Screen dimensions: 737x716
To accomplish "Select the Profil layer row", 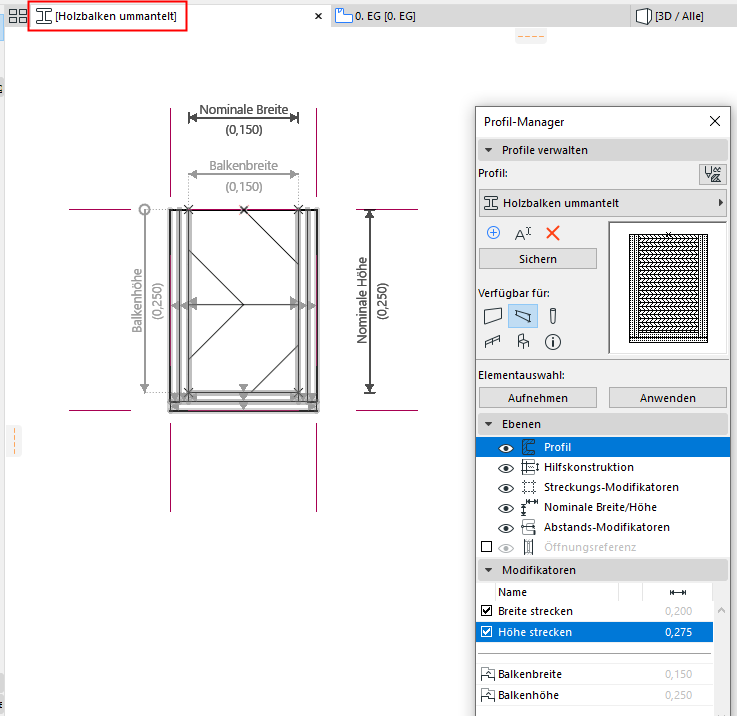I will (x=603, y=447).
